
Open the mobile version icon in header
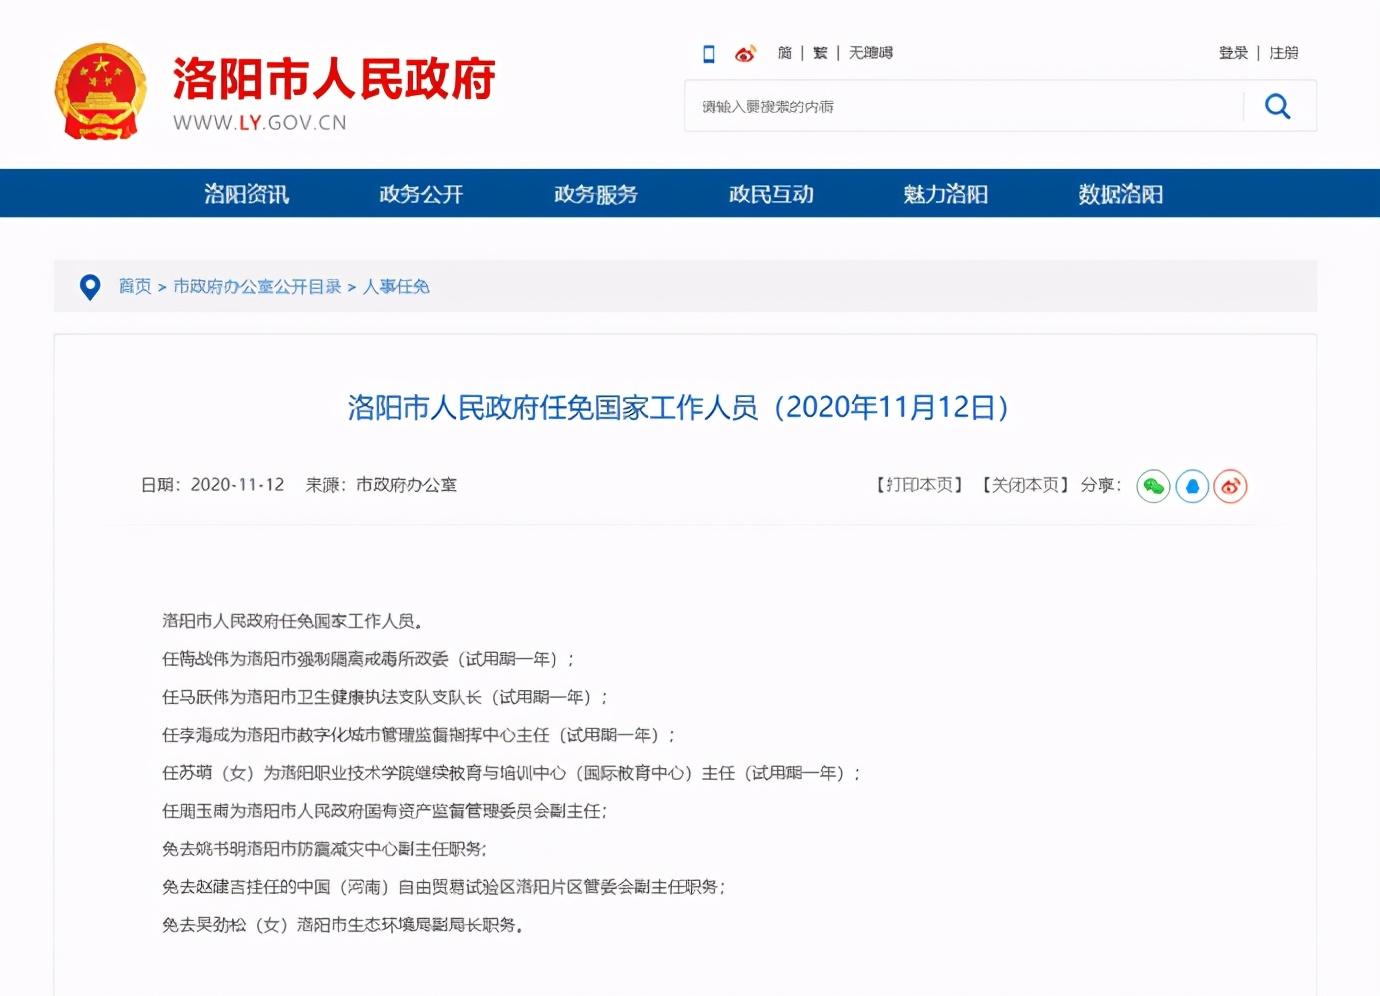(708, 53)
